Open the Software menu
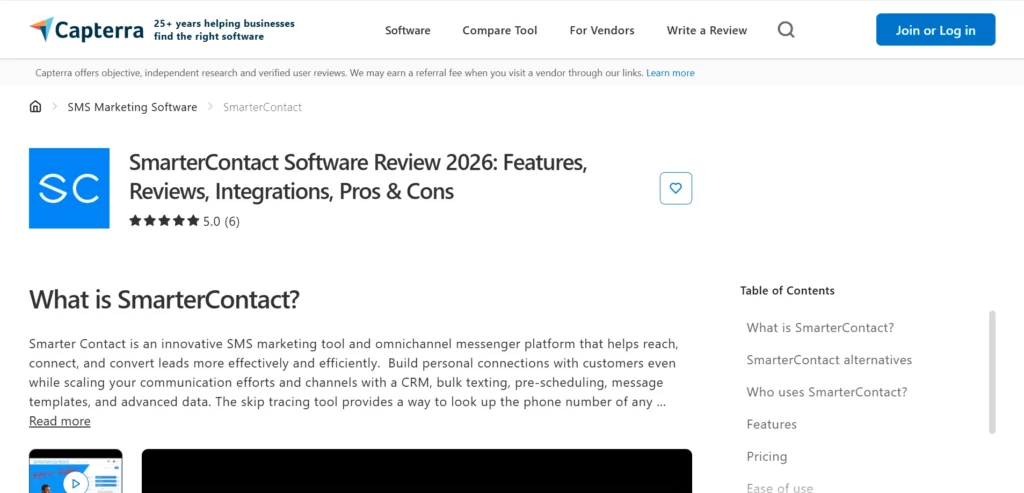The height and width of the screenshot is (493, 1024). click(x=408, y=30)
